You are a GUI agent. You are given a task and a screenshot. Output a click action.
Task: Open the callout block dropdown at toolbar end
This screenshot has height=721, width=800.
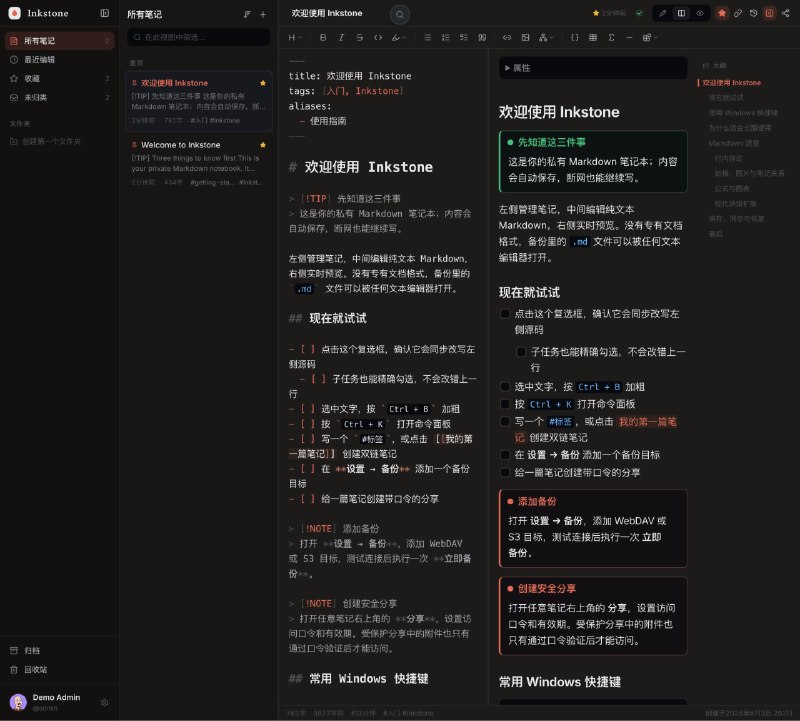pyautogui.click(x=649, y=37)
